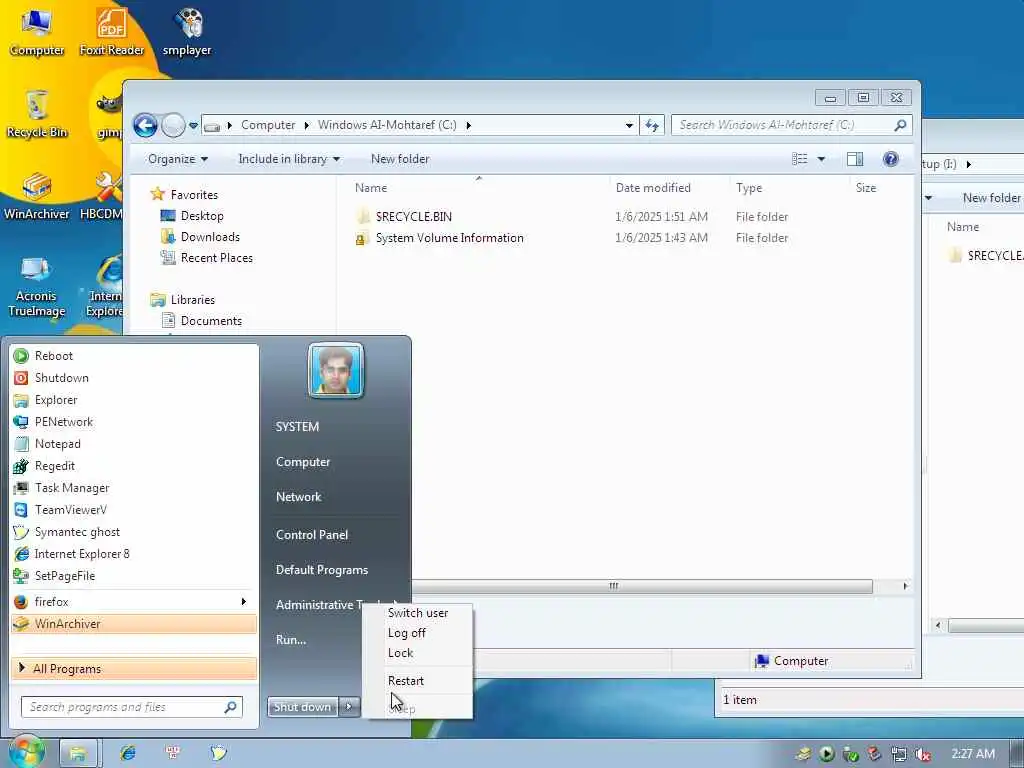Open Computer from Start menu right pane
1024x768 pixels.
click(303, 462)
